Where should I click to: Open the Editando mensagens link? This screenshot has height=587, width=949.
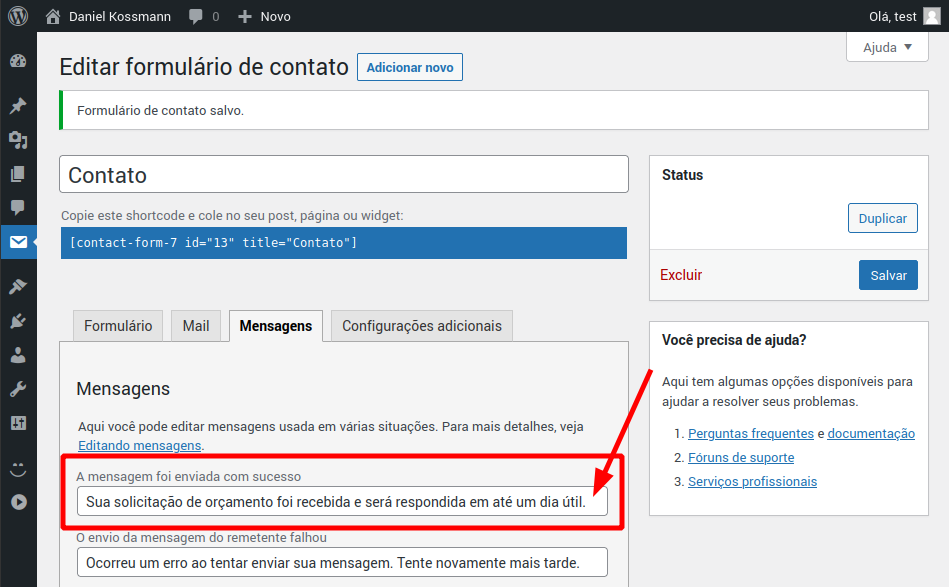pyautogui.click(x=140, y=445)
